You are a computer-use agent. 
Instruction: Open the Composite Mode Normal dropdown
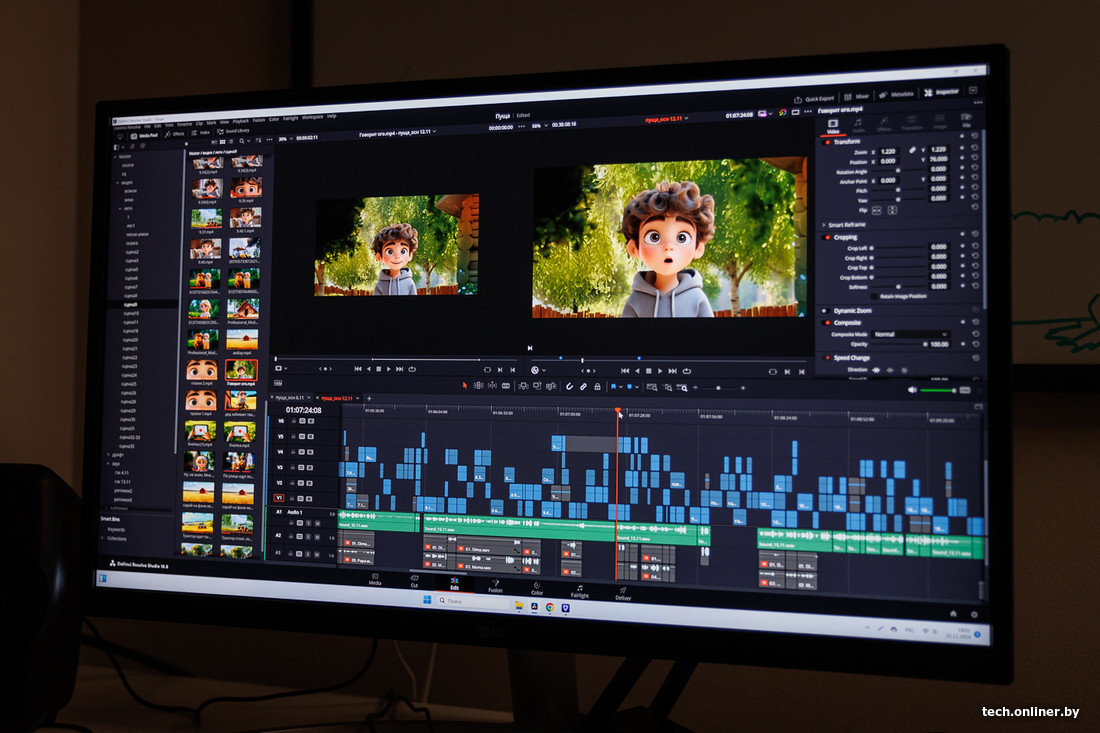[x=911, y=335]
